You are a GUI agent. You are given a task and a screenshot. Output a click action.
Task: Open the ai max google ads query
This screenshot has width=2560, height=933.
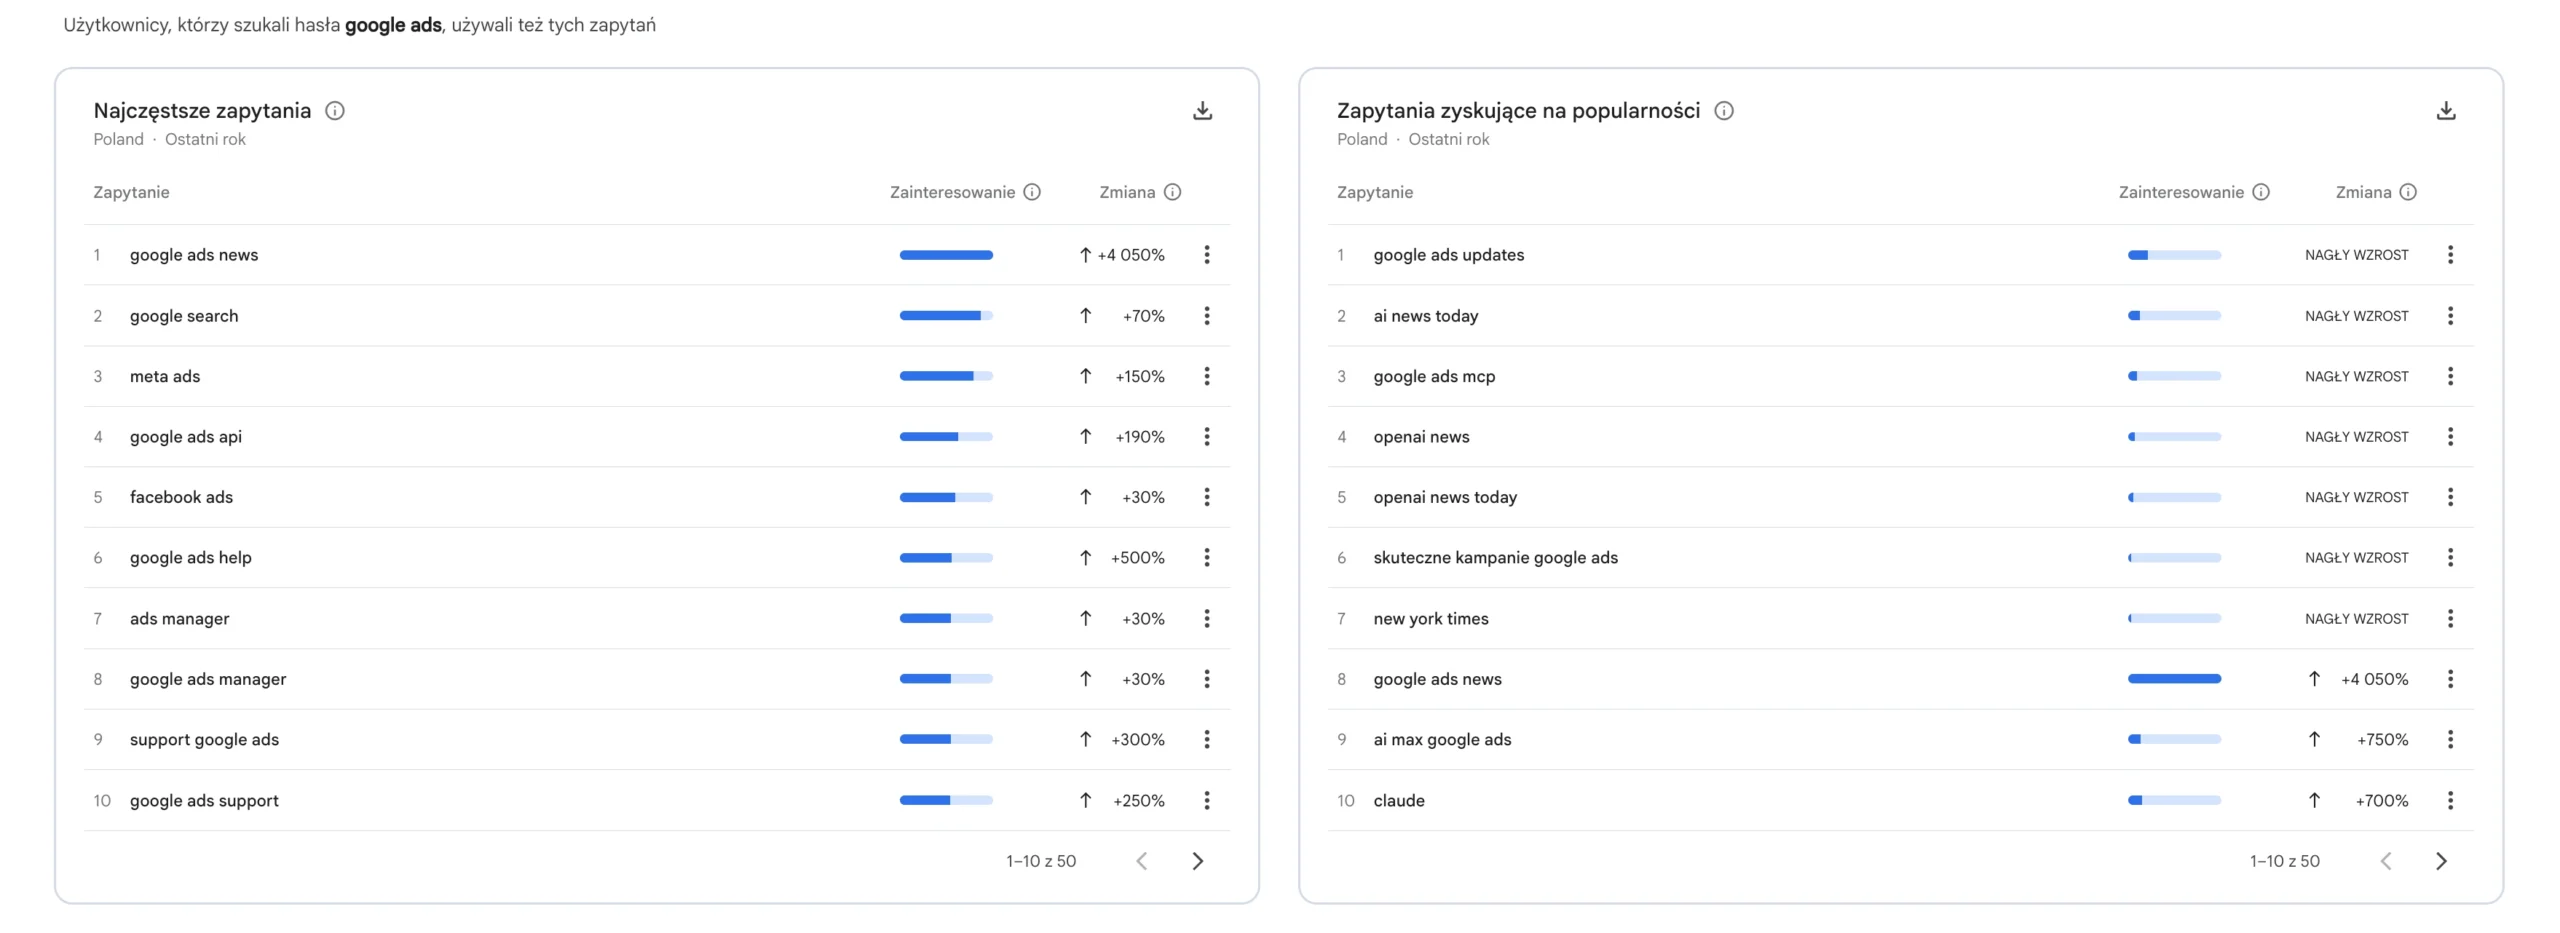point(1442,740)
